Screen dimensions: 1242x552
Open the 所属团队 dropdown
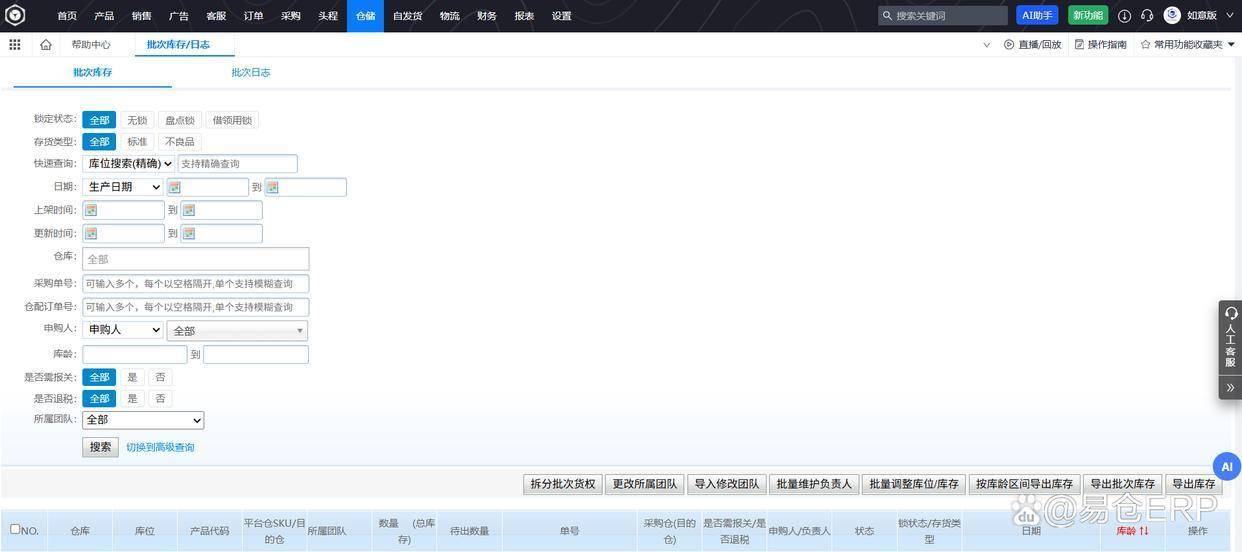point(143,420)
